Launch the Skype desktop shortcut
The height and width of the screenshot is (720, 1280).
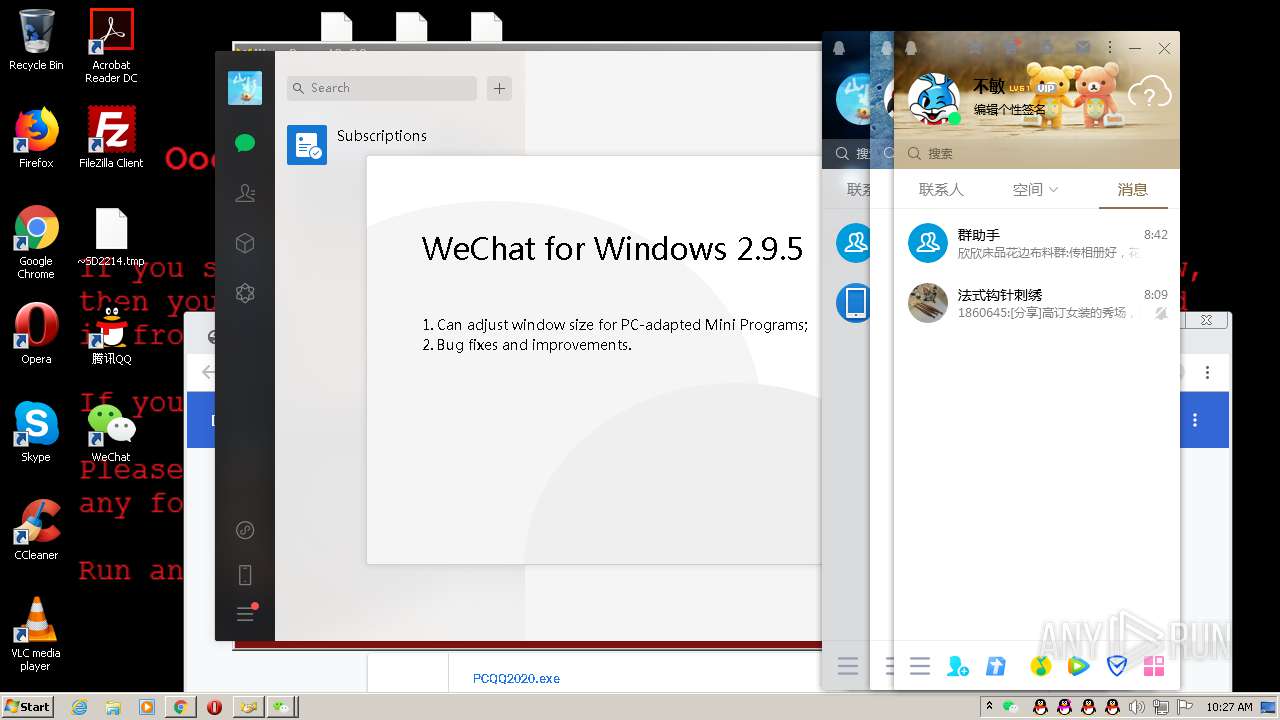pyautogui.click(x=36, y=432)
